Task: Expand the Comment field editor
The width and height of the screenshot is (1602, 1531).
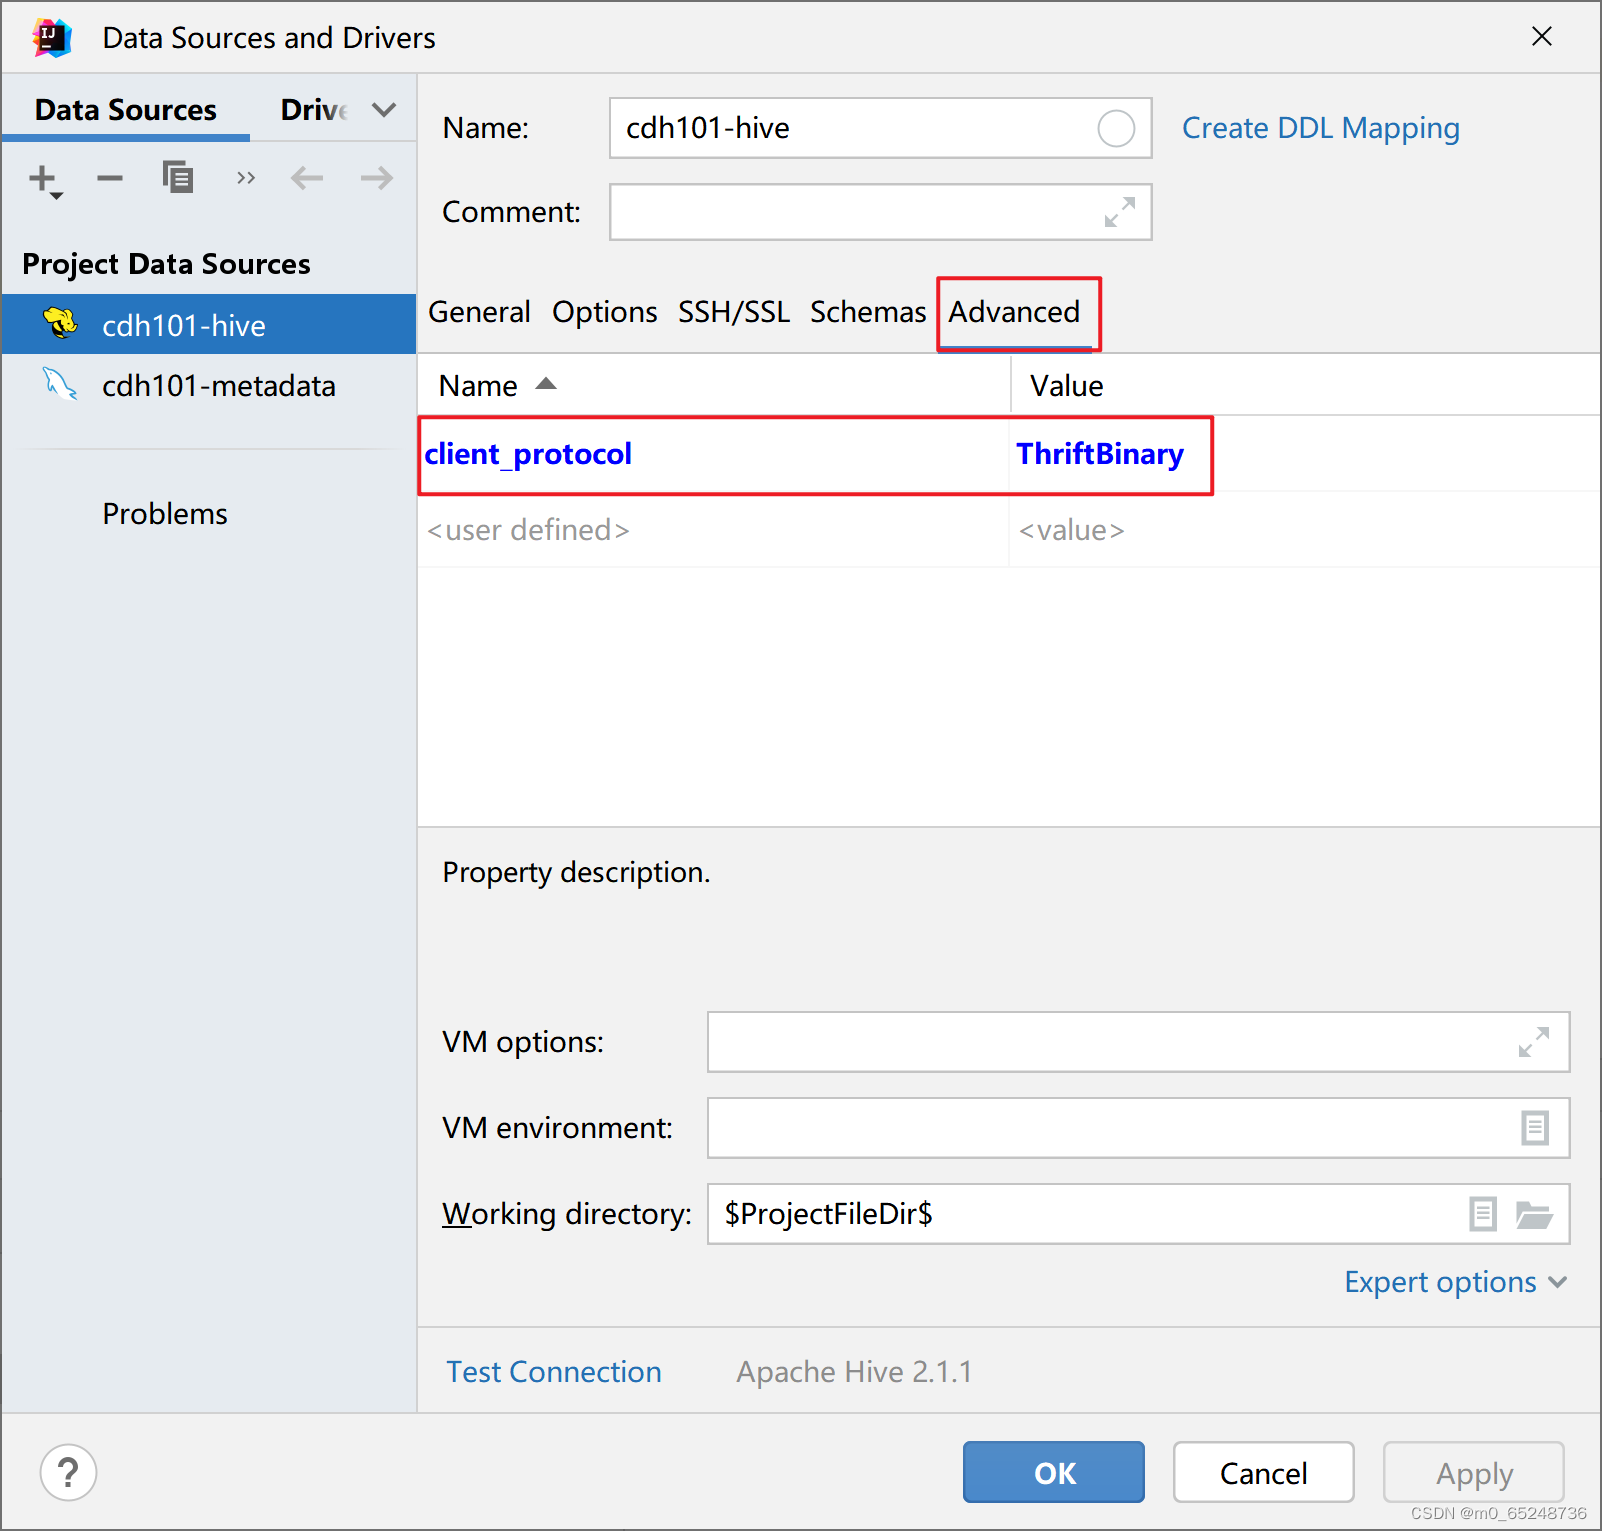Action: (1120, 212)
